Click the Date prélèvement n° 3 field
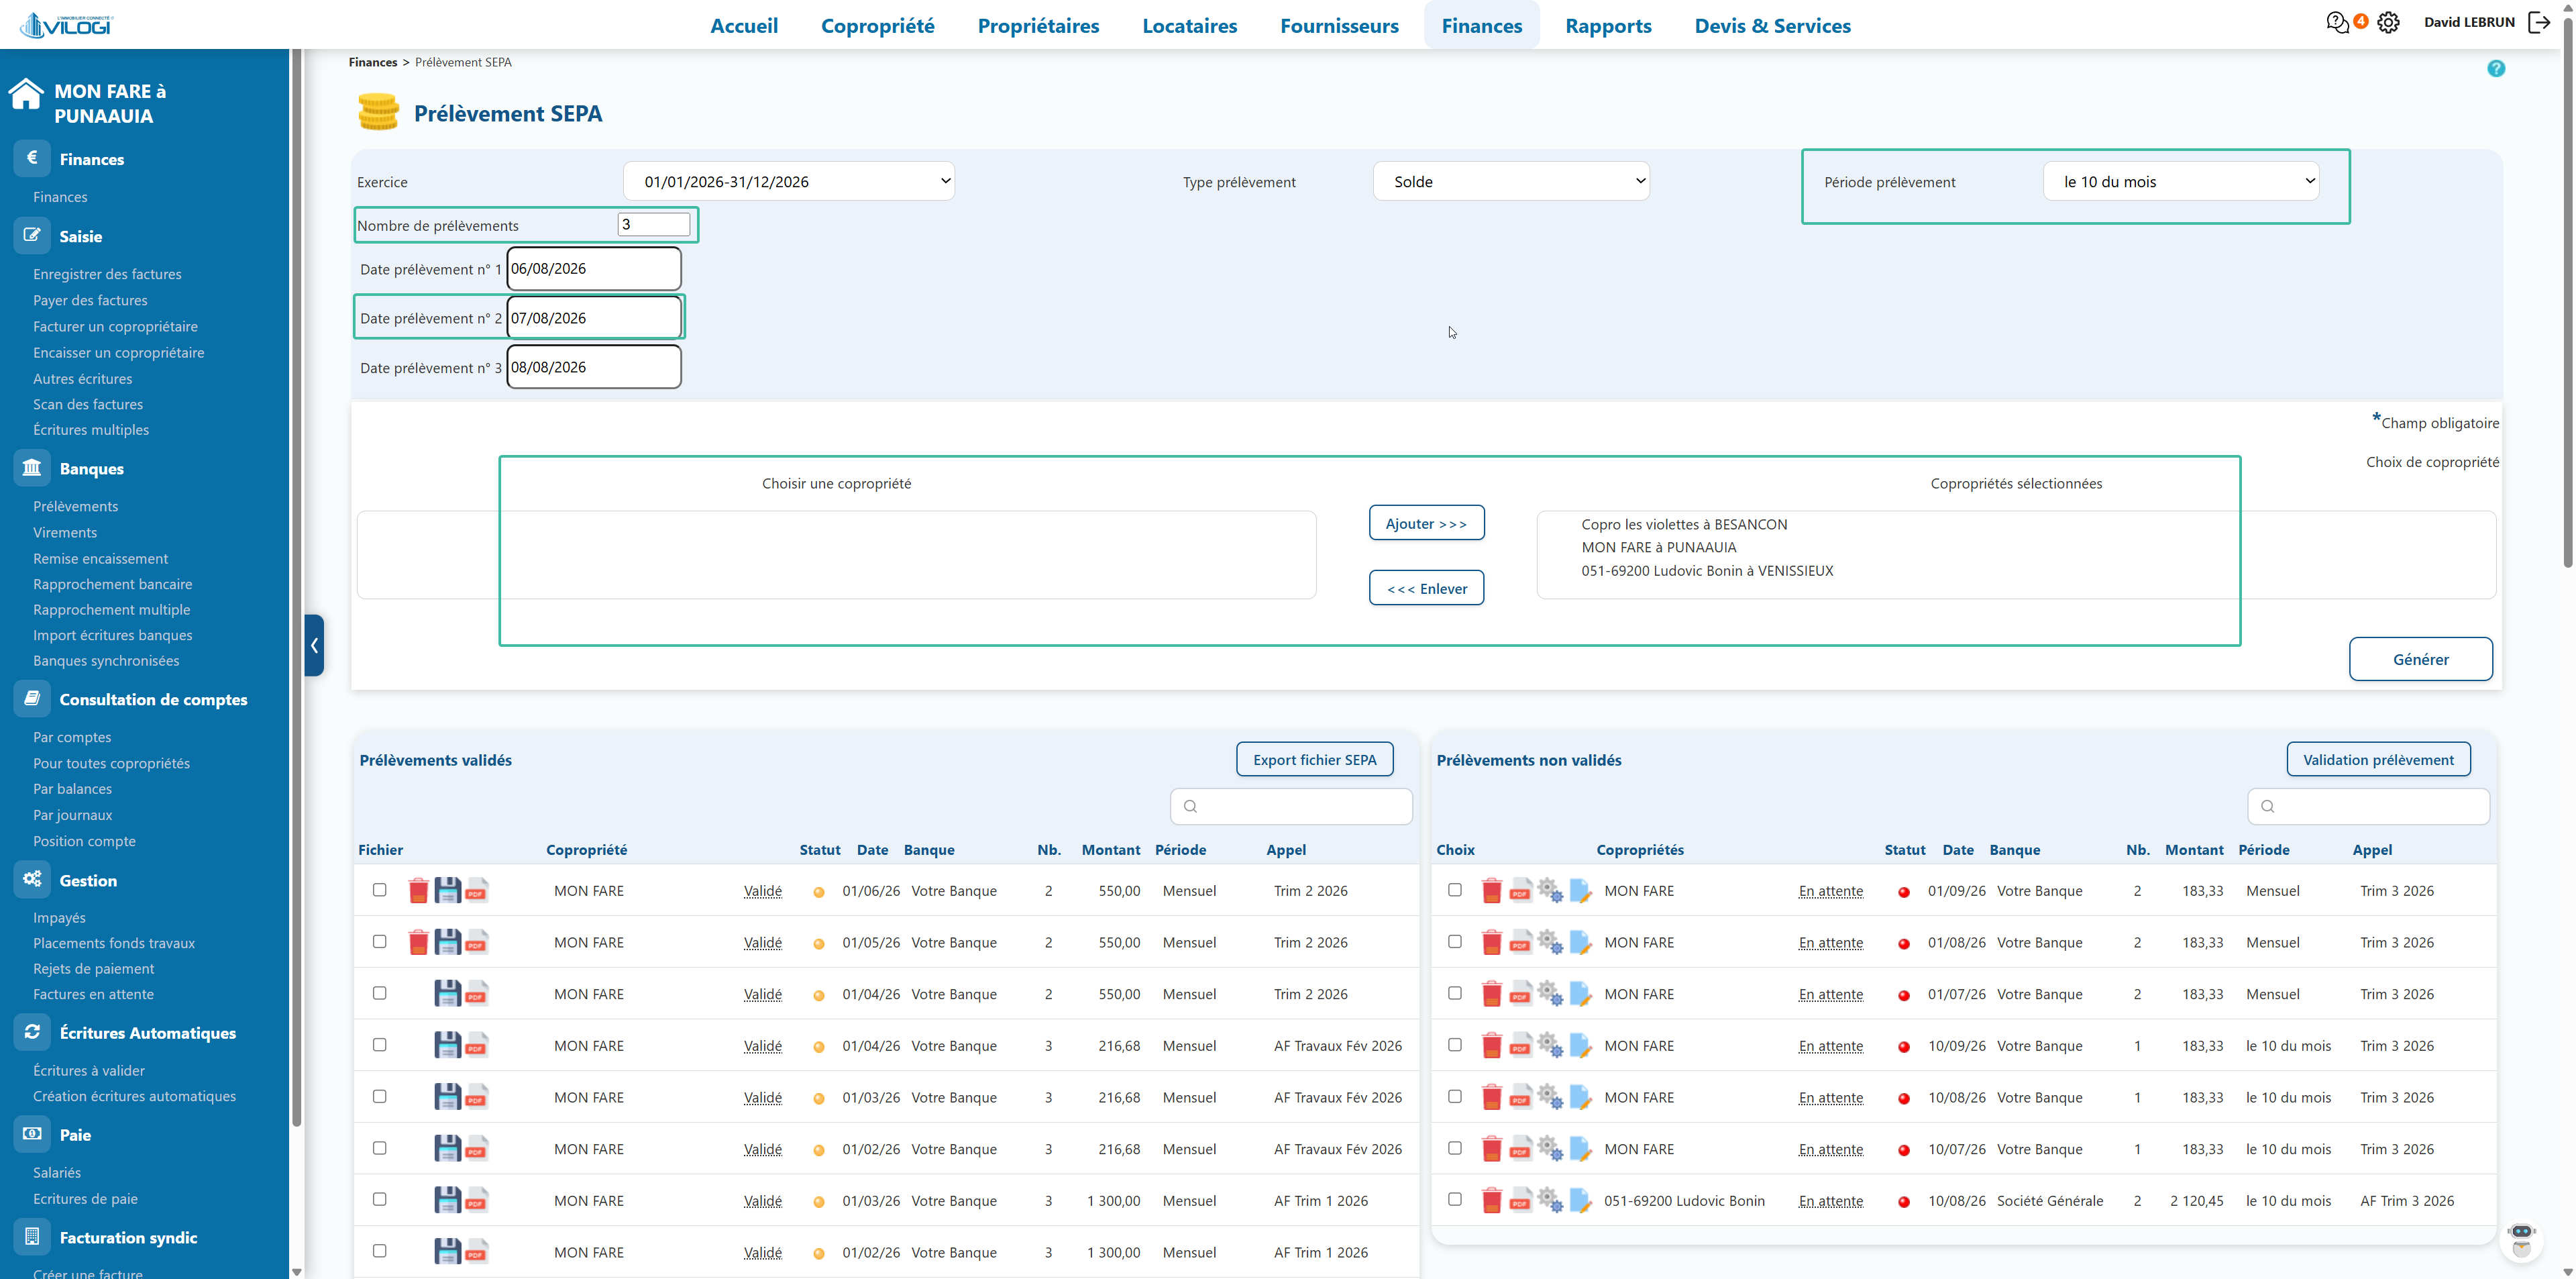The height and width of the screenshot is (1279, 2576). pyautogui.click(x=594, y=366)
